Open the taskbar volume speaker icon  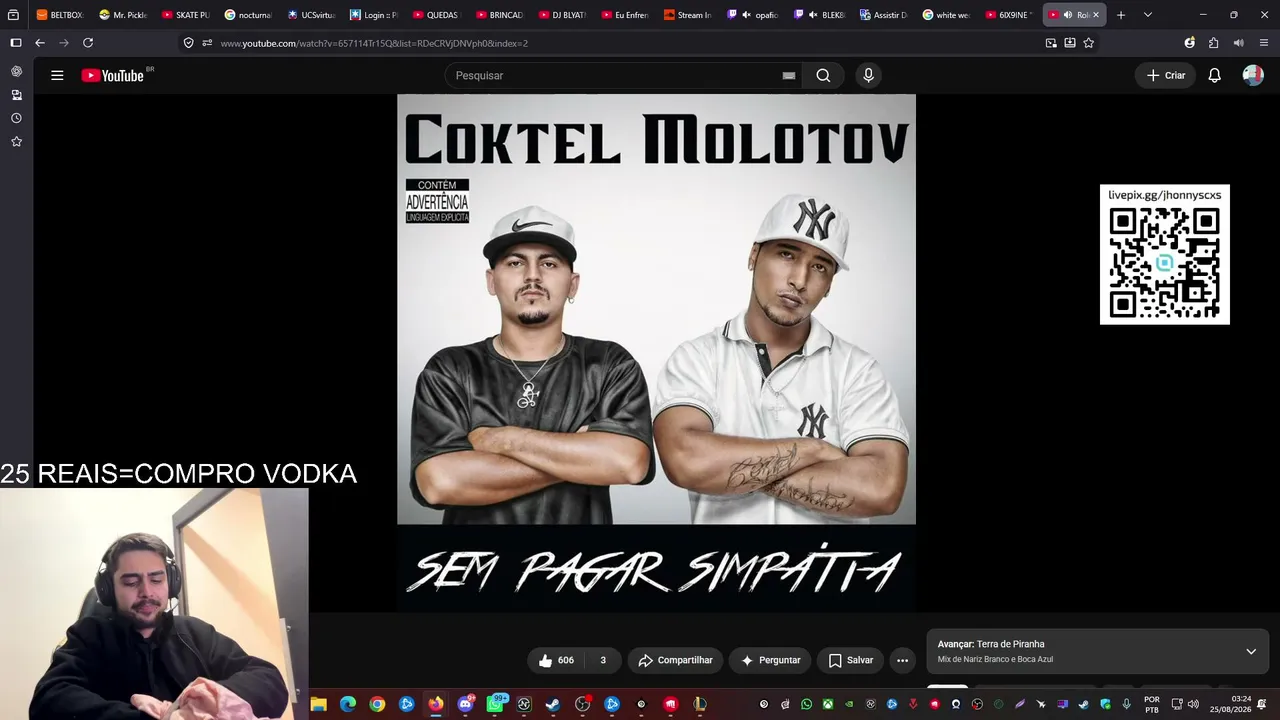pos(1193,704)
